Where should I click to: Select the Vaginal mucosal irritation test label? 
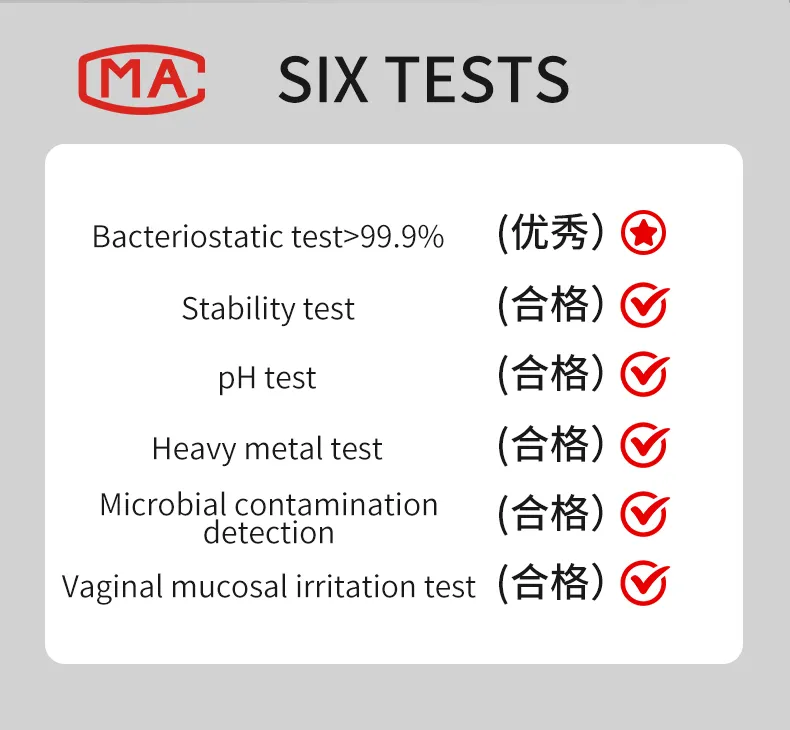point(269,587)
